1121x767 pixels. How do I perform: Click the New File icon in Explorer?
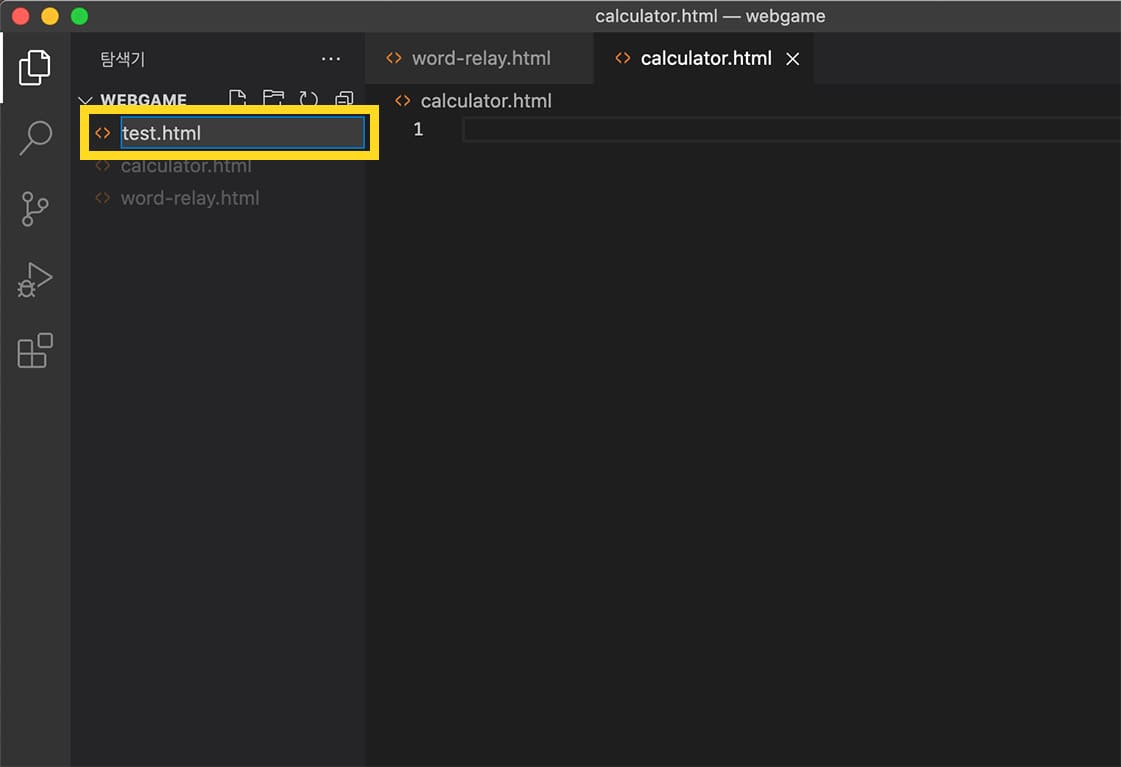(x=238, y=99)
